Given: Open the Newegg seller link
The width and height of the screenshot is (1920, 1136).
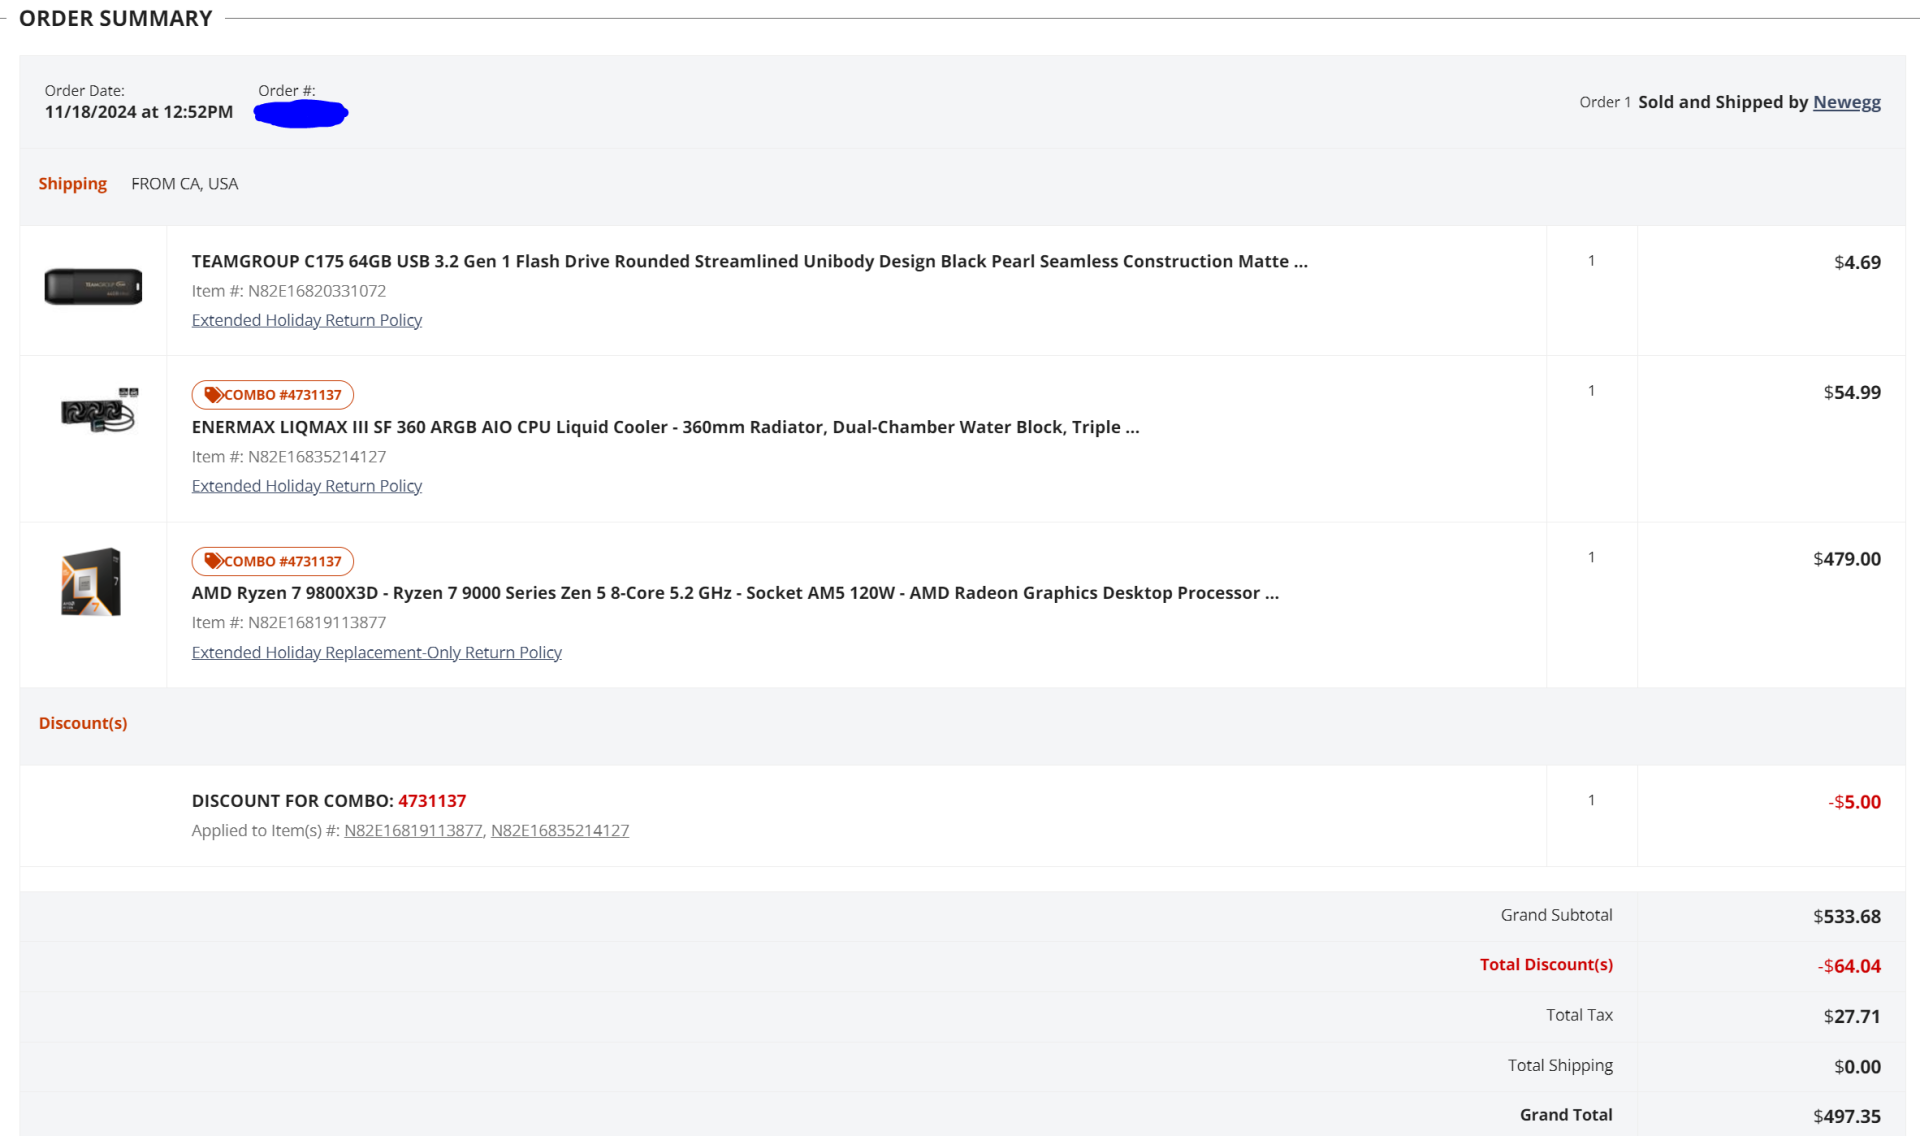Looking at the screenshot, I should [1846, 102].
